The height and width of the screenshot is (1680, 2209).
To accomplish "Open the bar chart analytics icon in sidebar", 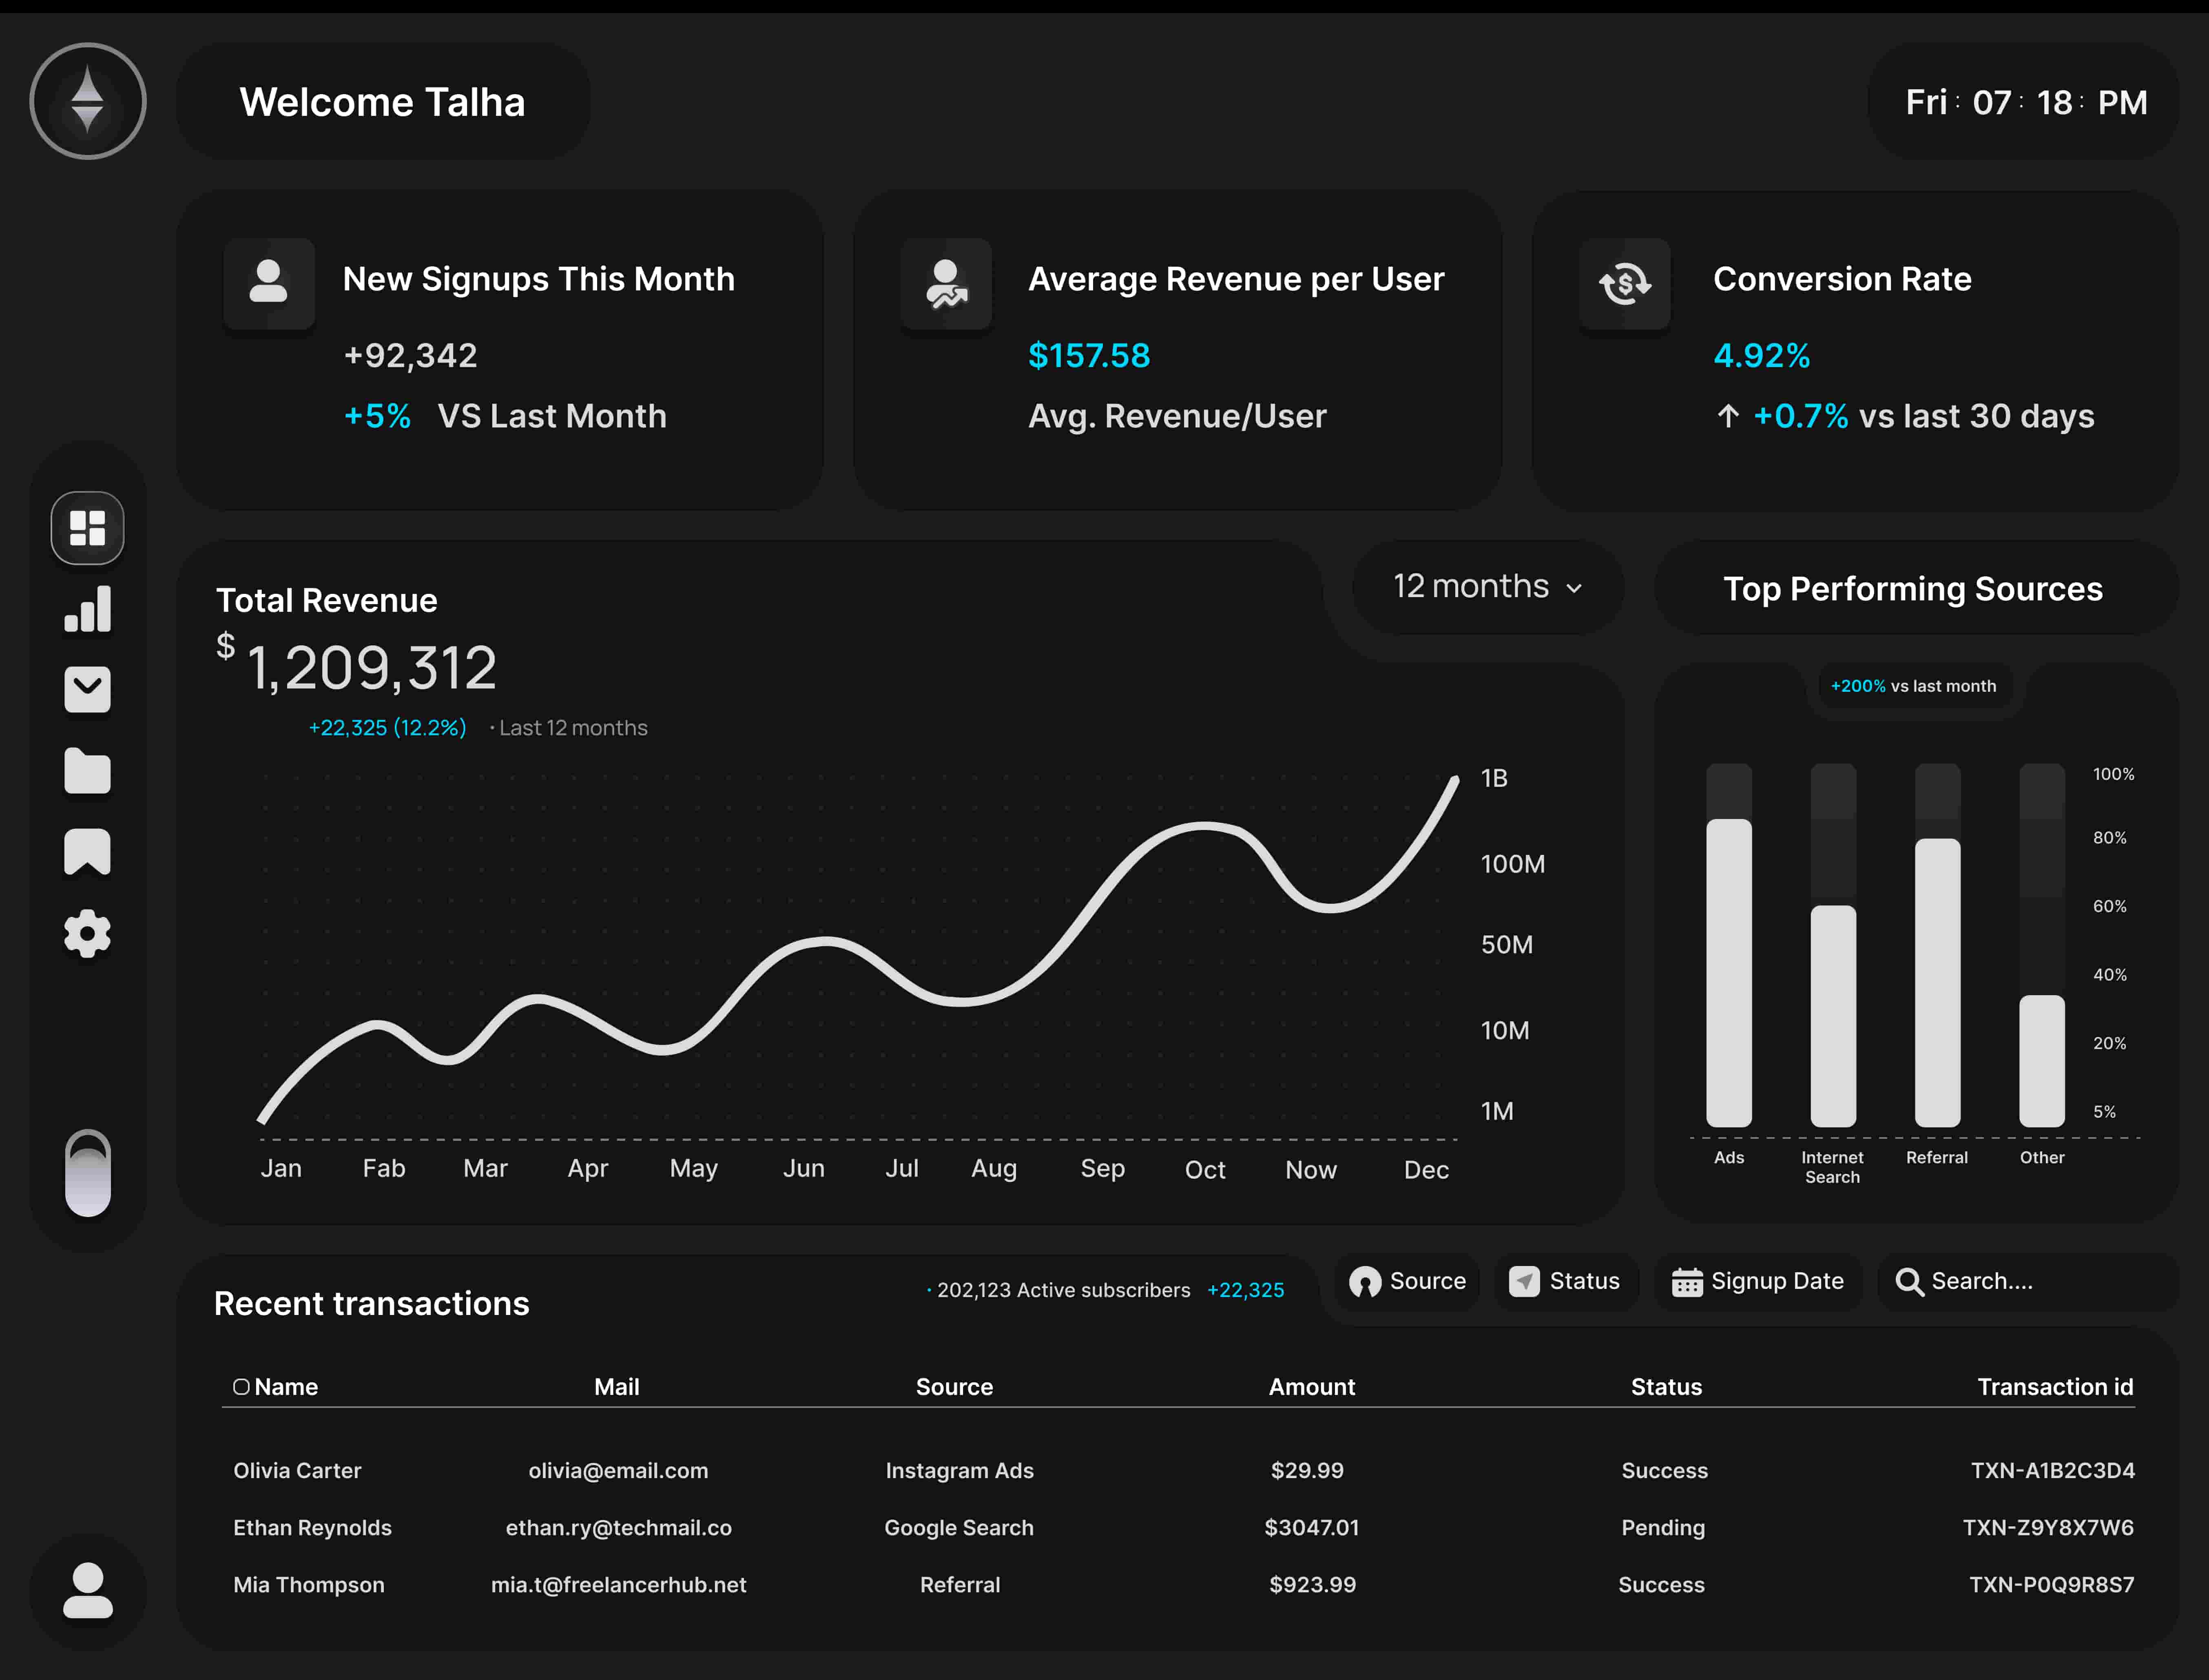I will pos(88,609).
